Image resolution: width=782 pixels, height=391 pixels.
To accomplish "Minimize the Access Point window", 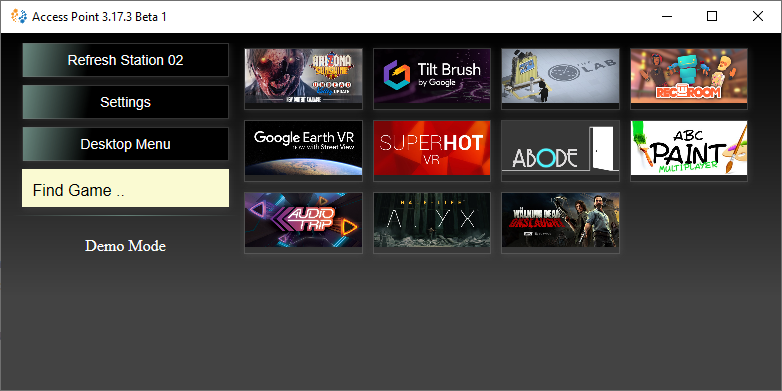I will pos(666,16).
